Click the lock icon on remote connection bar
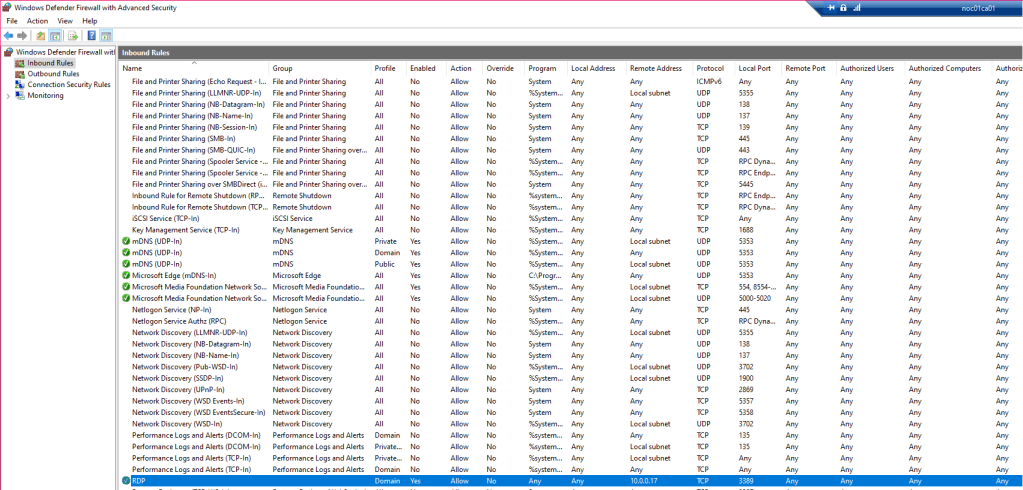 coord(843,8)
